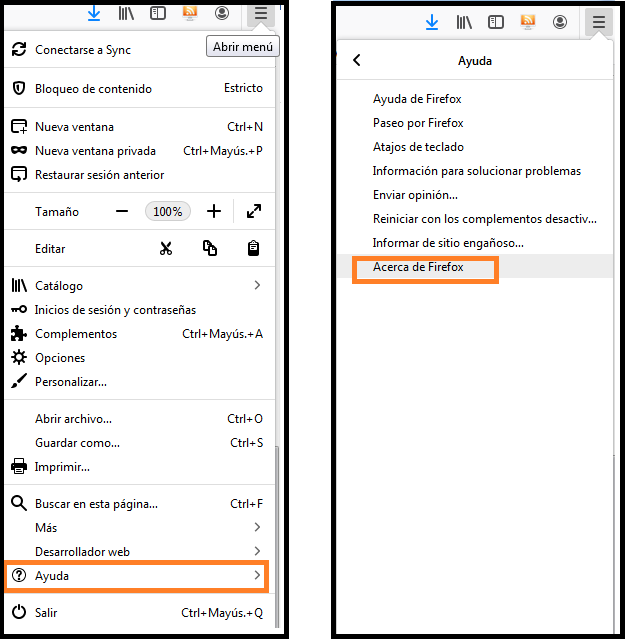Click the Paste clipboard icon in Editar row
The image size is (625, 639).
point(254,249)
